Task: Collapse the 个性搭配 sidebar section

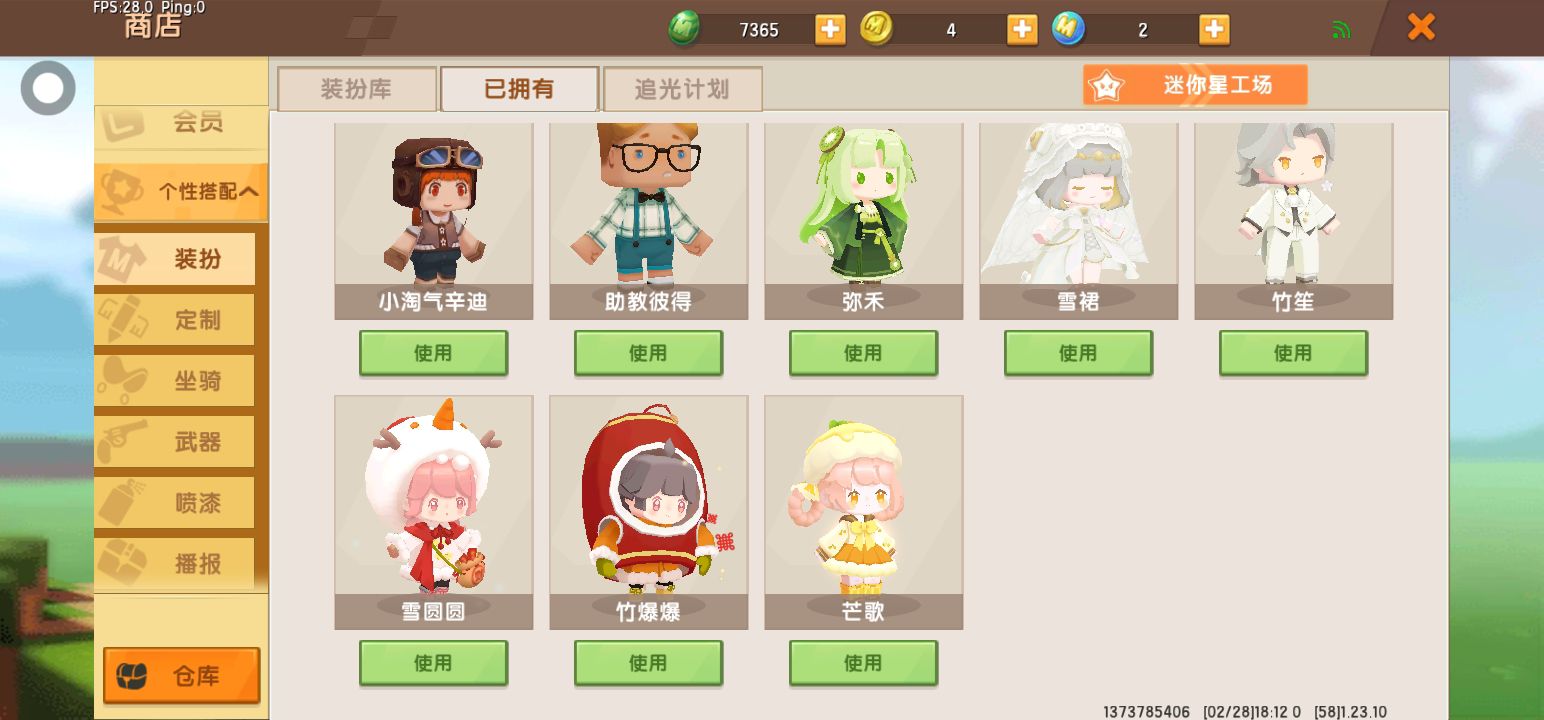Action: click(x=181, y=191)
